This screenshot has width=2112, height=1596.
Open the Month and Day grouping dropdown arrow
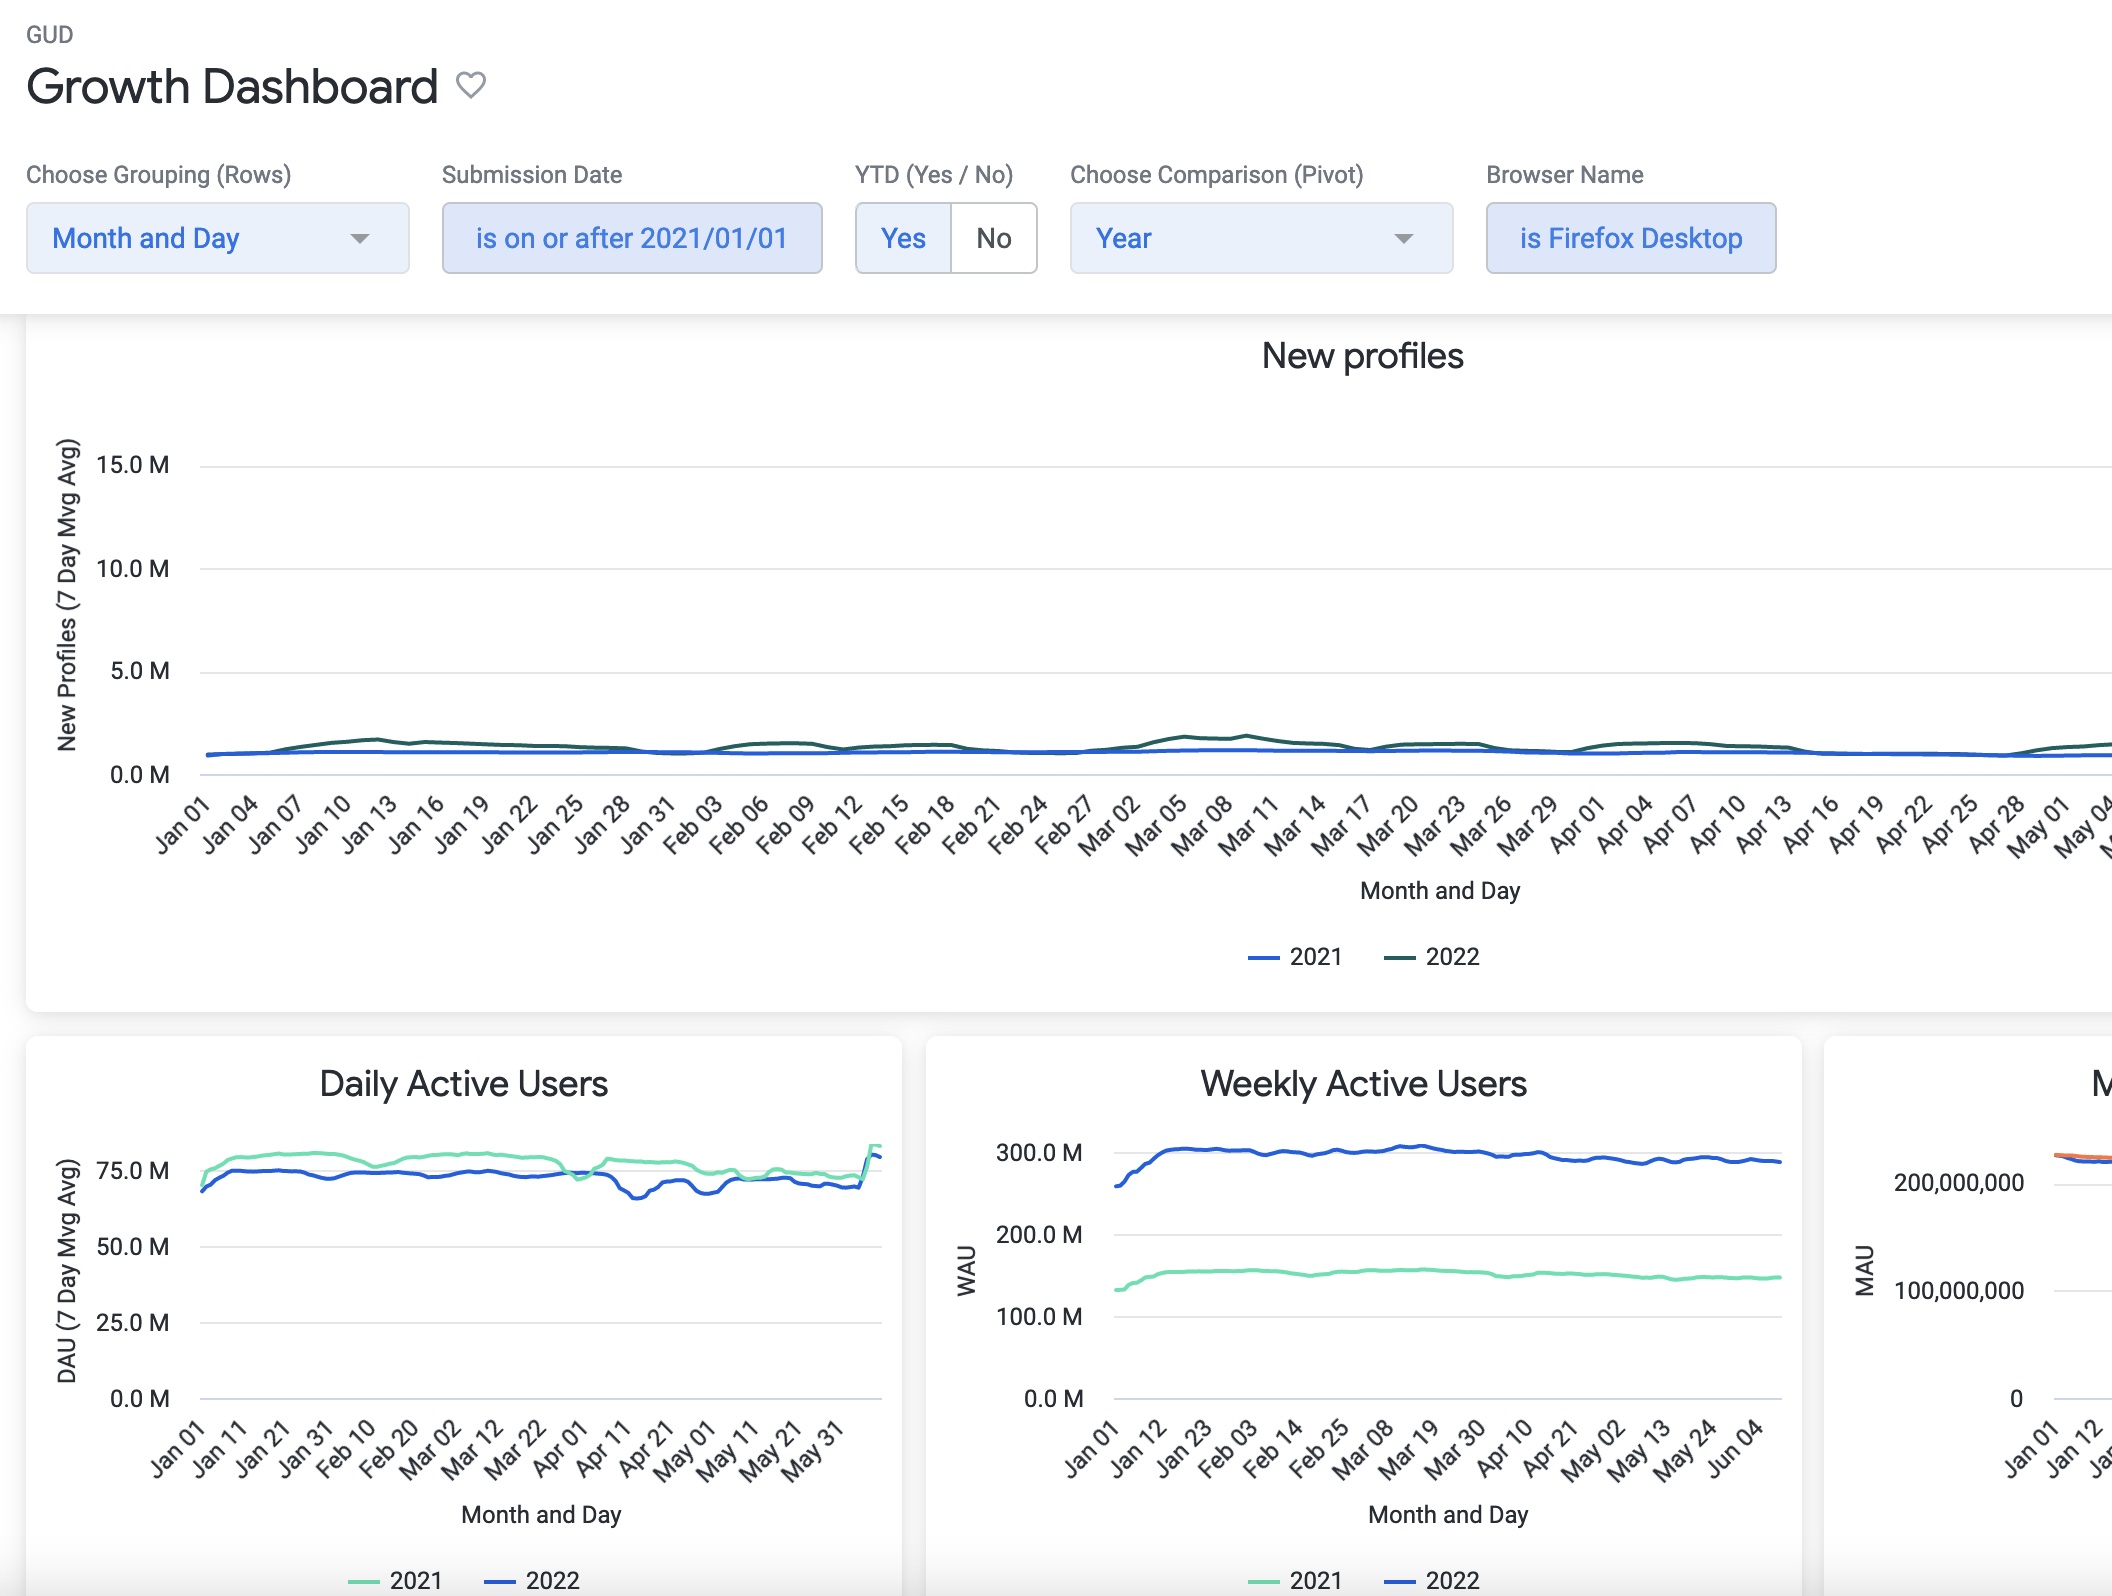[x=362, y=238]
